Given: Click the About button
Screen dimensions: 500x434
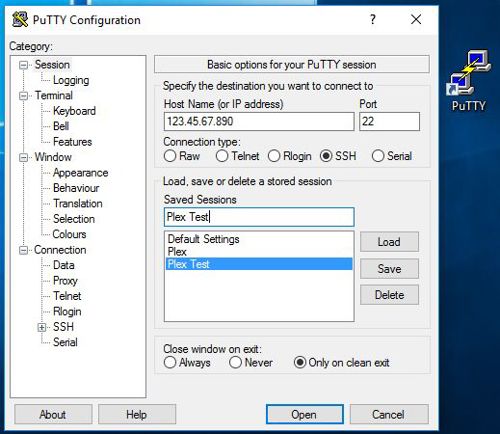Looking at the screenshot, I should (53, 415).
